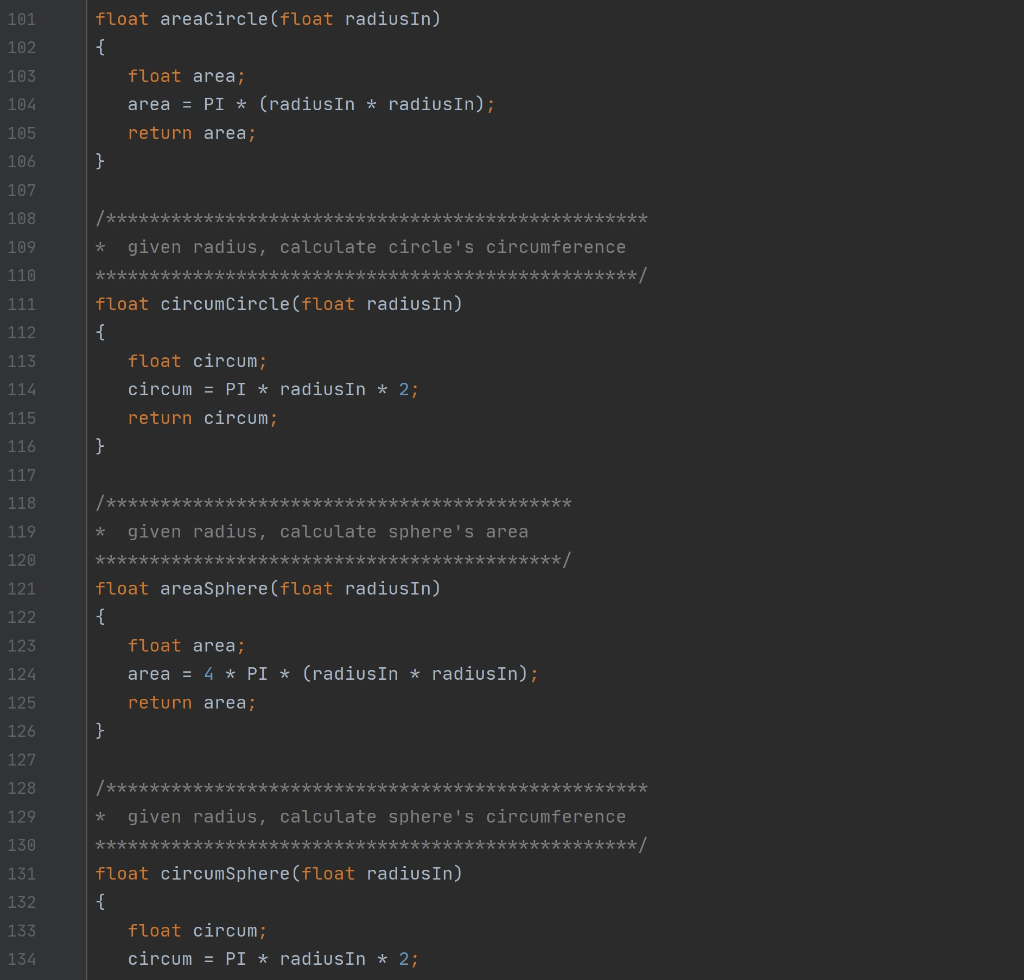The image size is (1024, 980).
Task: Click the number 4 on line 124
Action: (208, 673)
